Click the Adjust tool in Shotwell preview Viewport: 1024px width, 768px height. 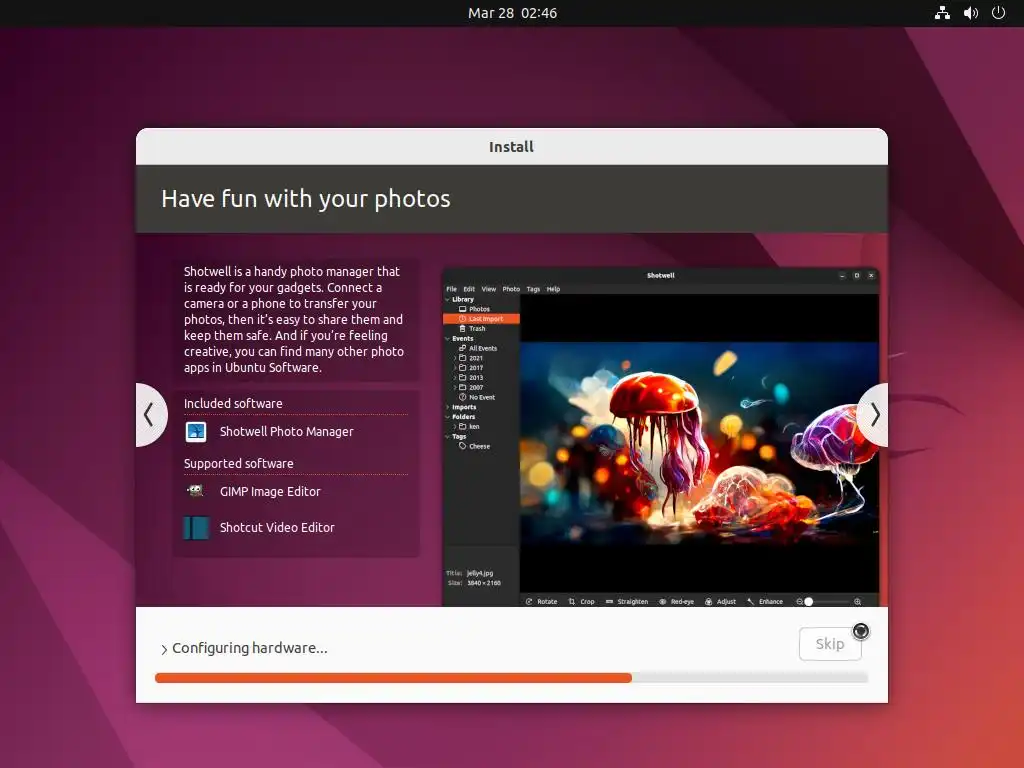coord(720,601)
